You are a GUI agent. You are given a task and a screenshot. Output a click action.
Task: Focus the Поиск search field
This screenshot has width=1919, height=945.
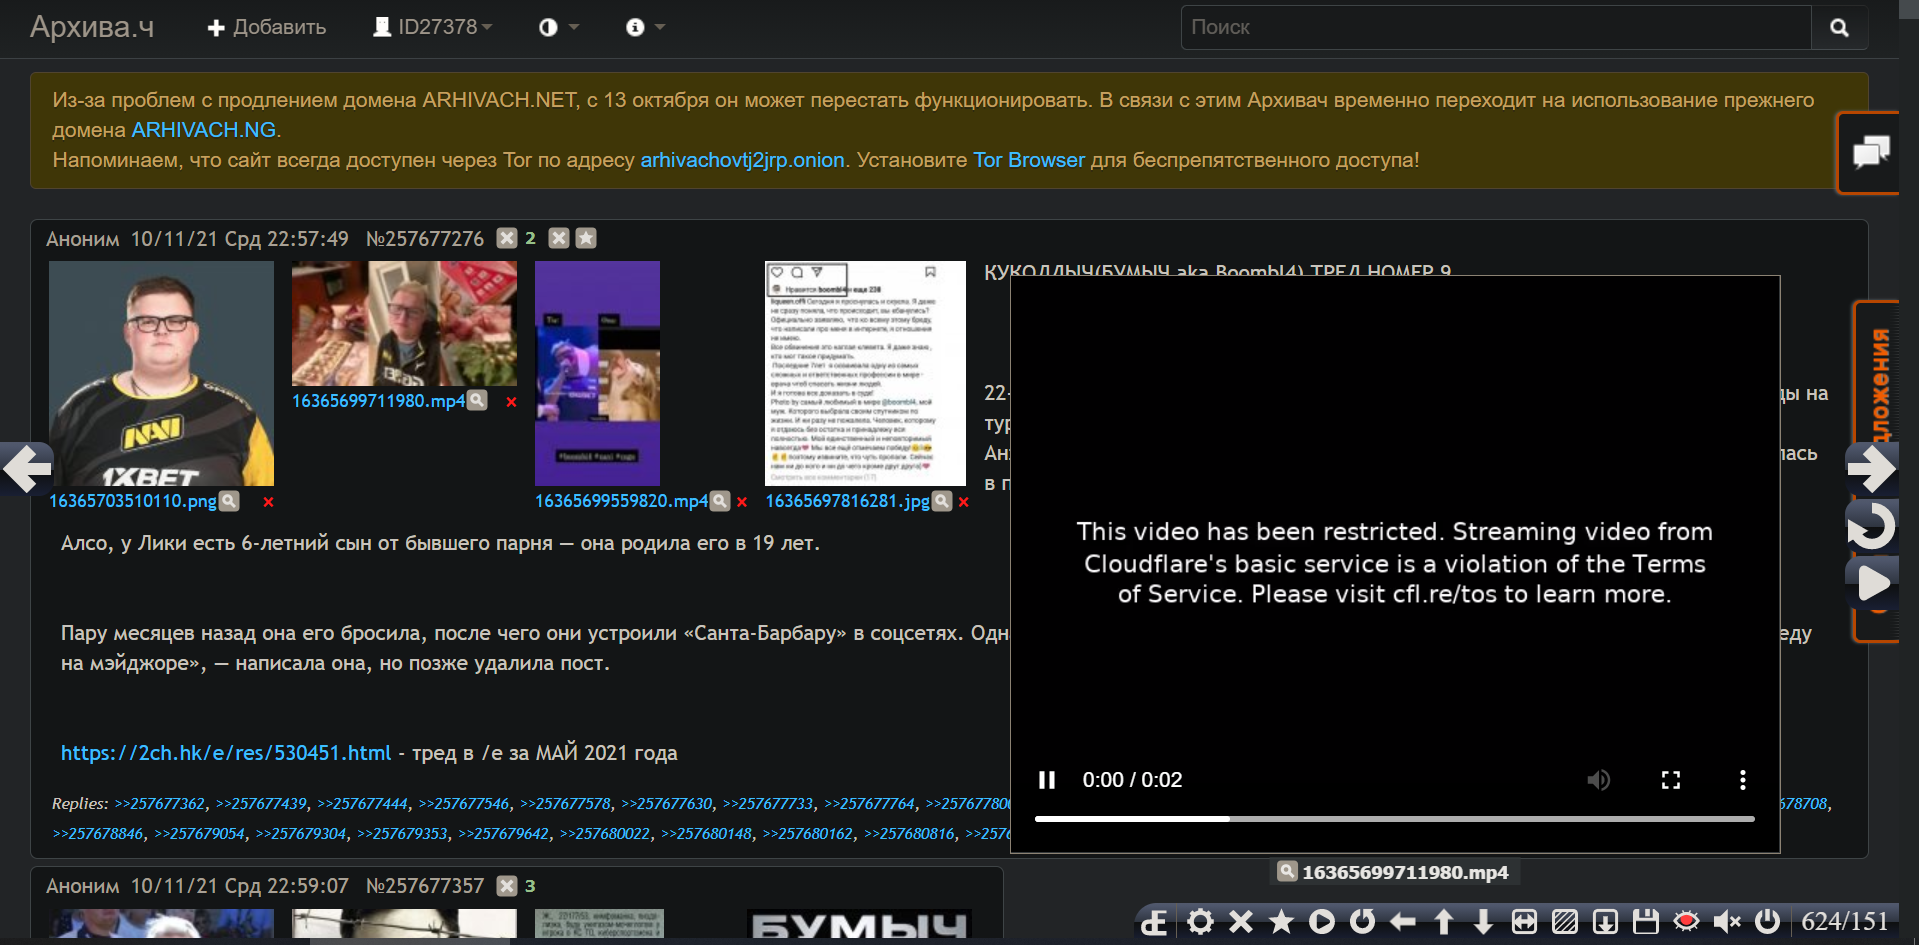coord(1496,27)
